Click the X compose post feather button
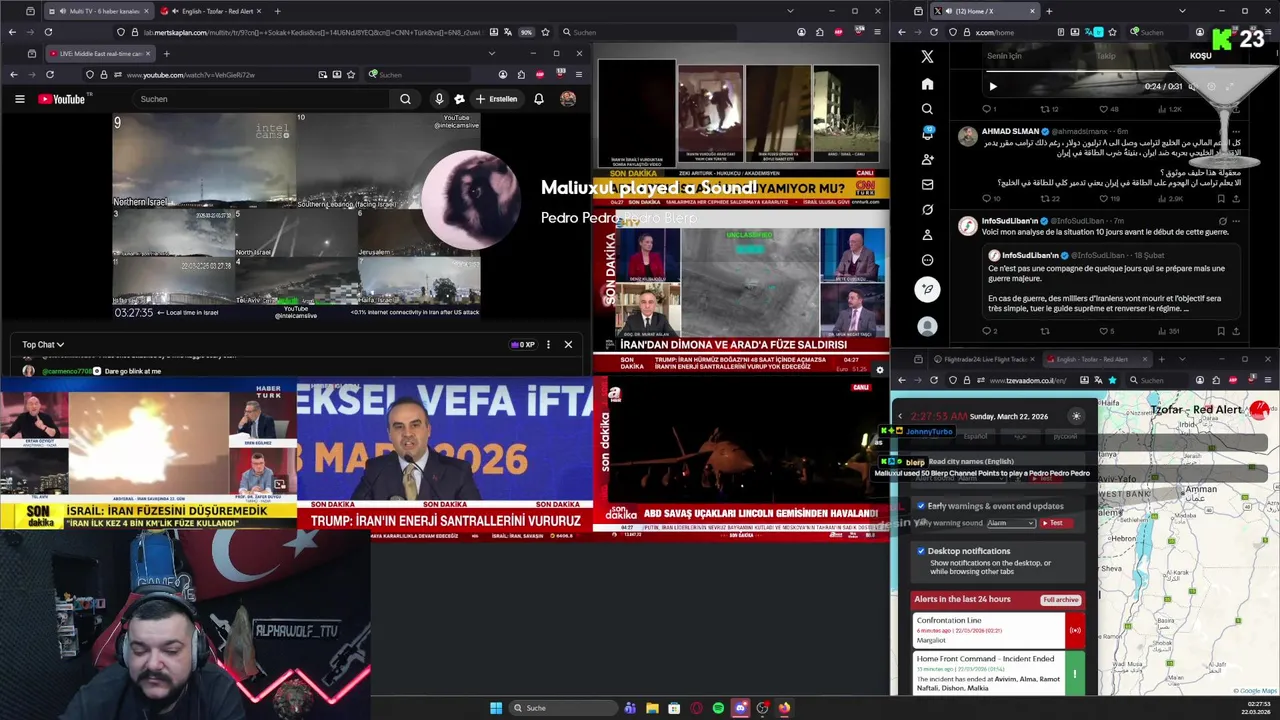Viewport: 1280px width, 720px height. [927, 290]
